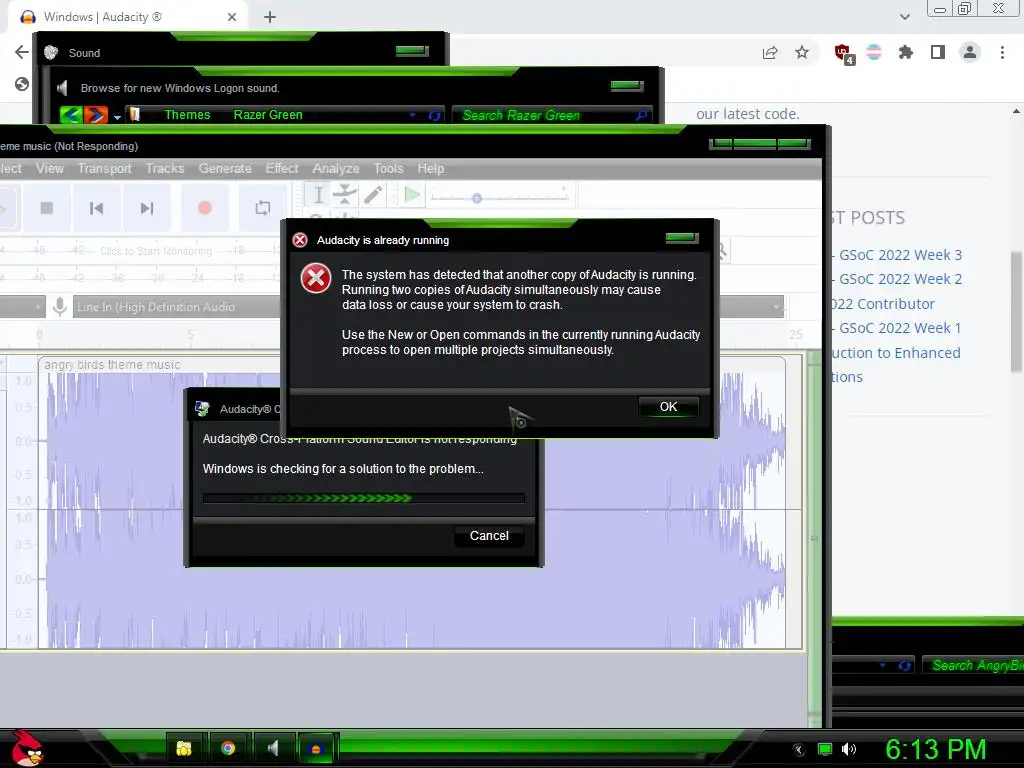Switch to Audacity on the taskbar
This screenshot has width=1024, height=768.
tap(316, 748)
